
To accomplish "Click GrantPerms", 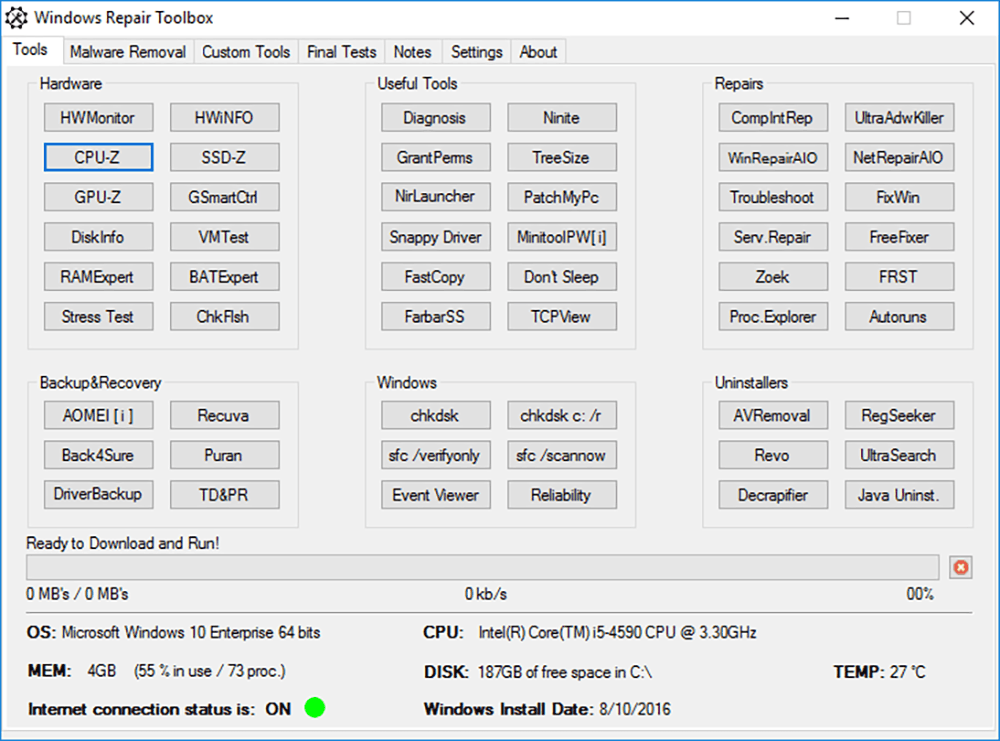I will pyautogui.click(x=436, y=157).
